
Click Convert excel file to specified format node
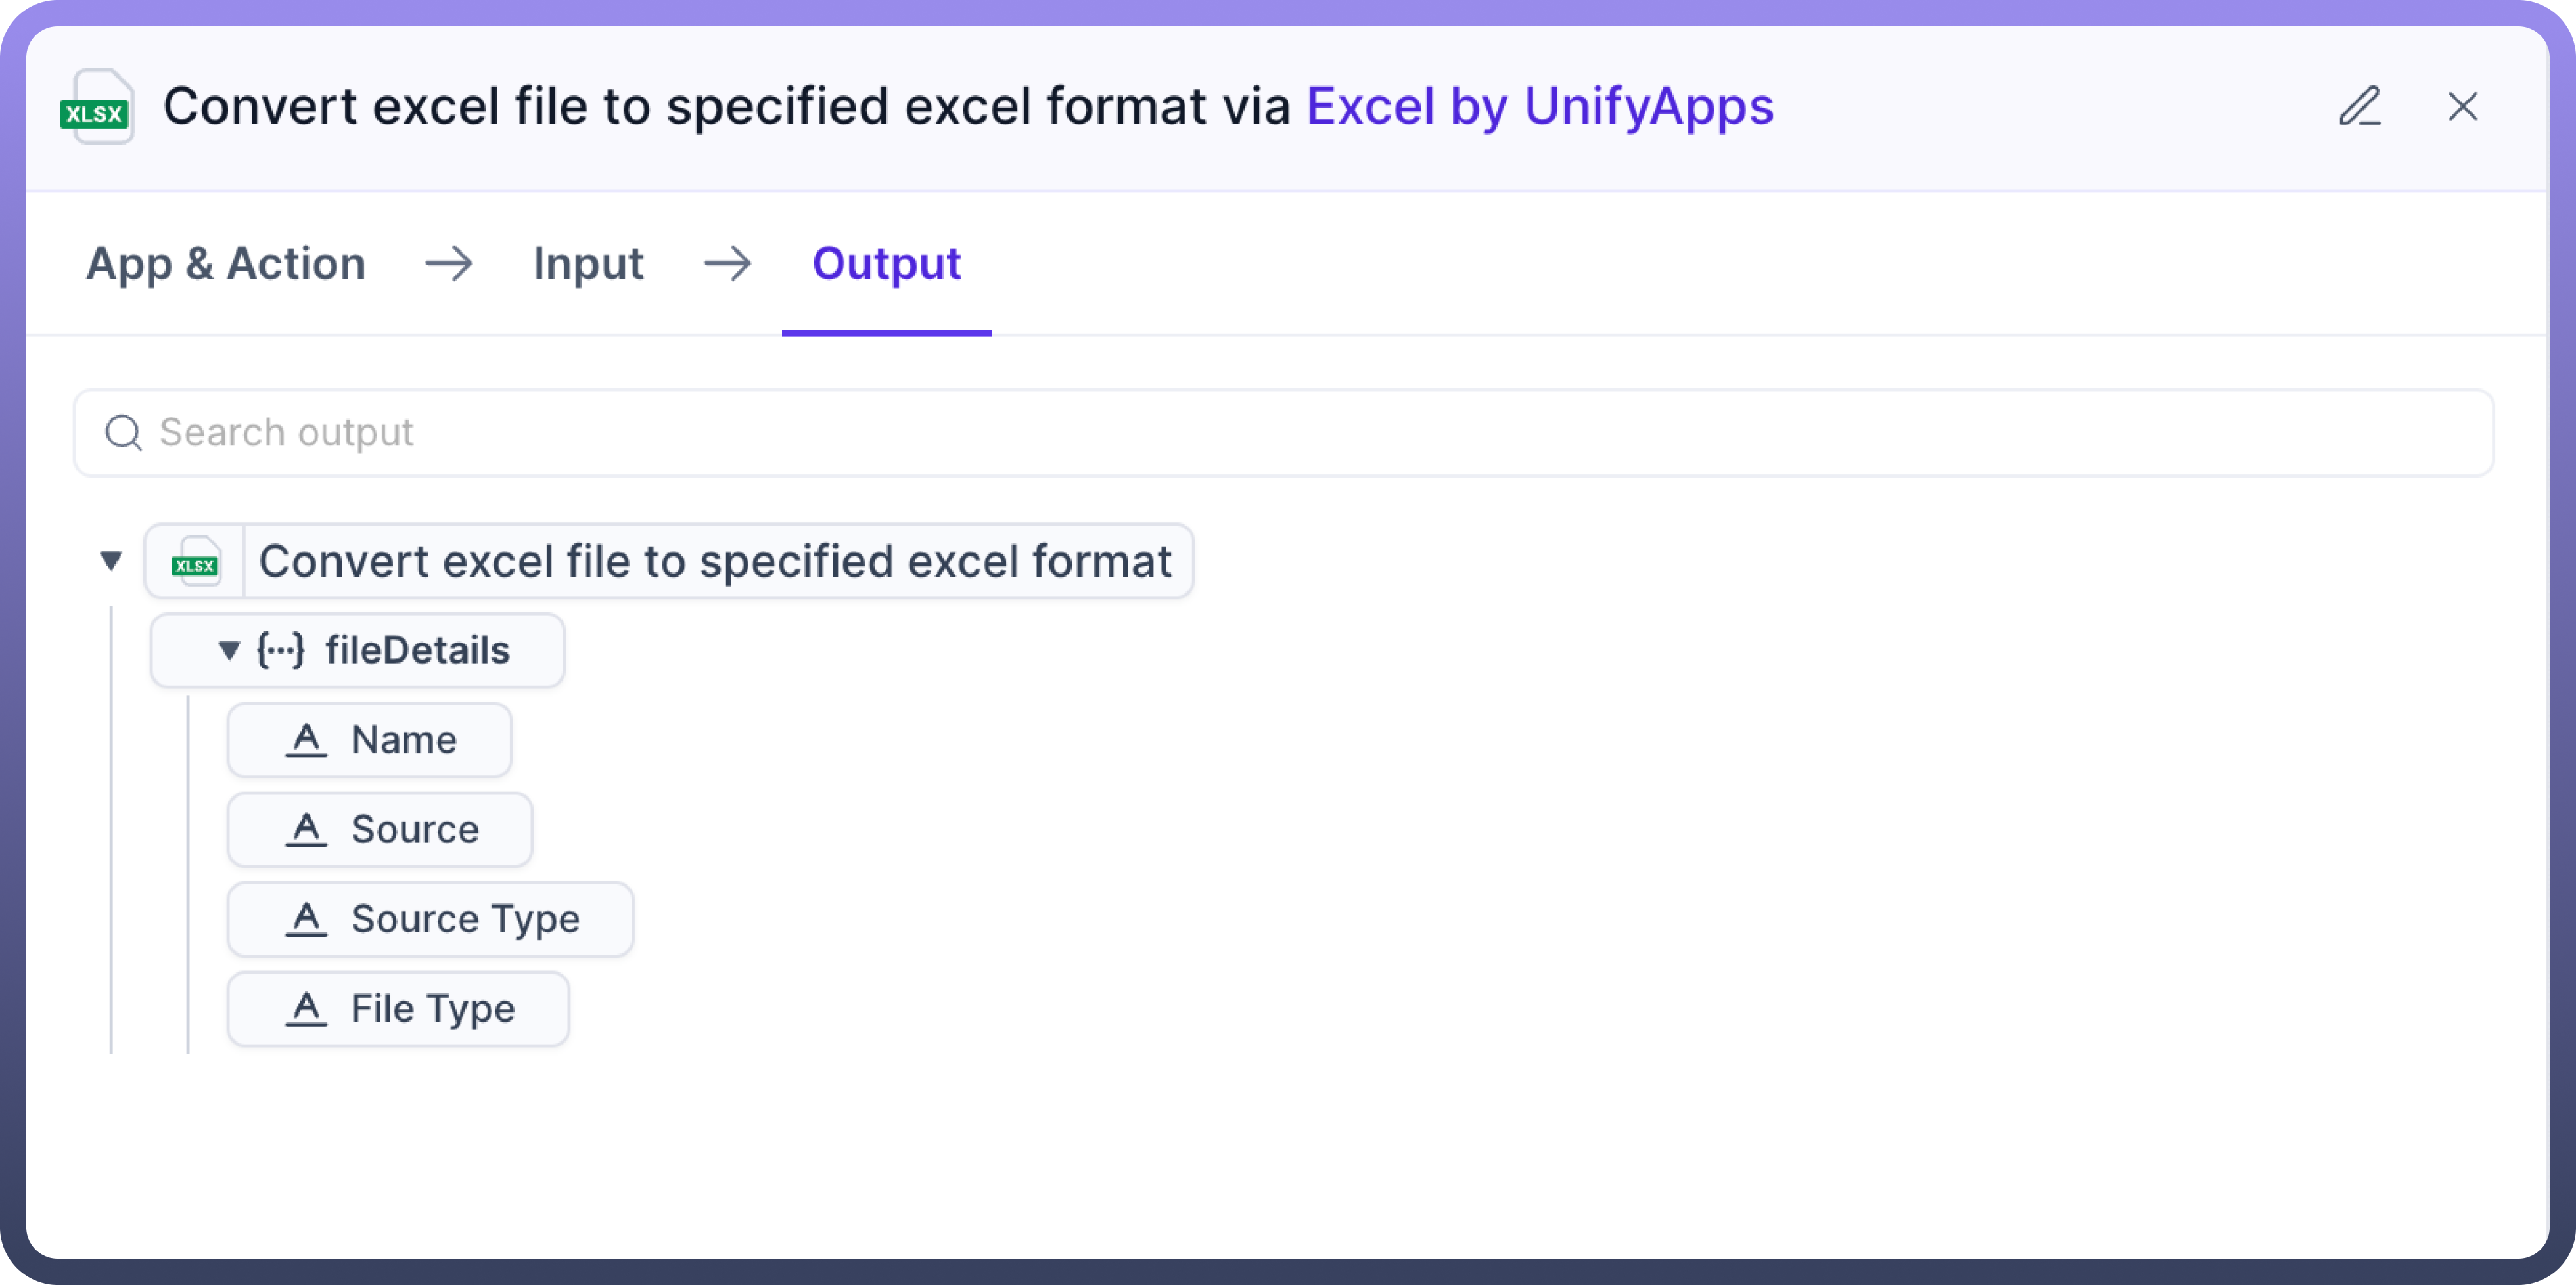(714, 562)
